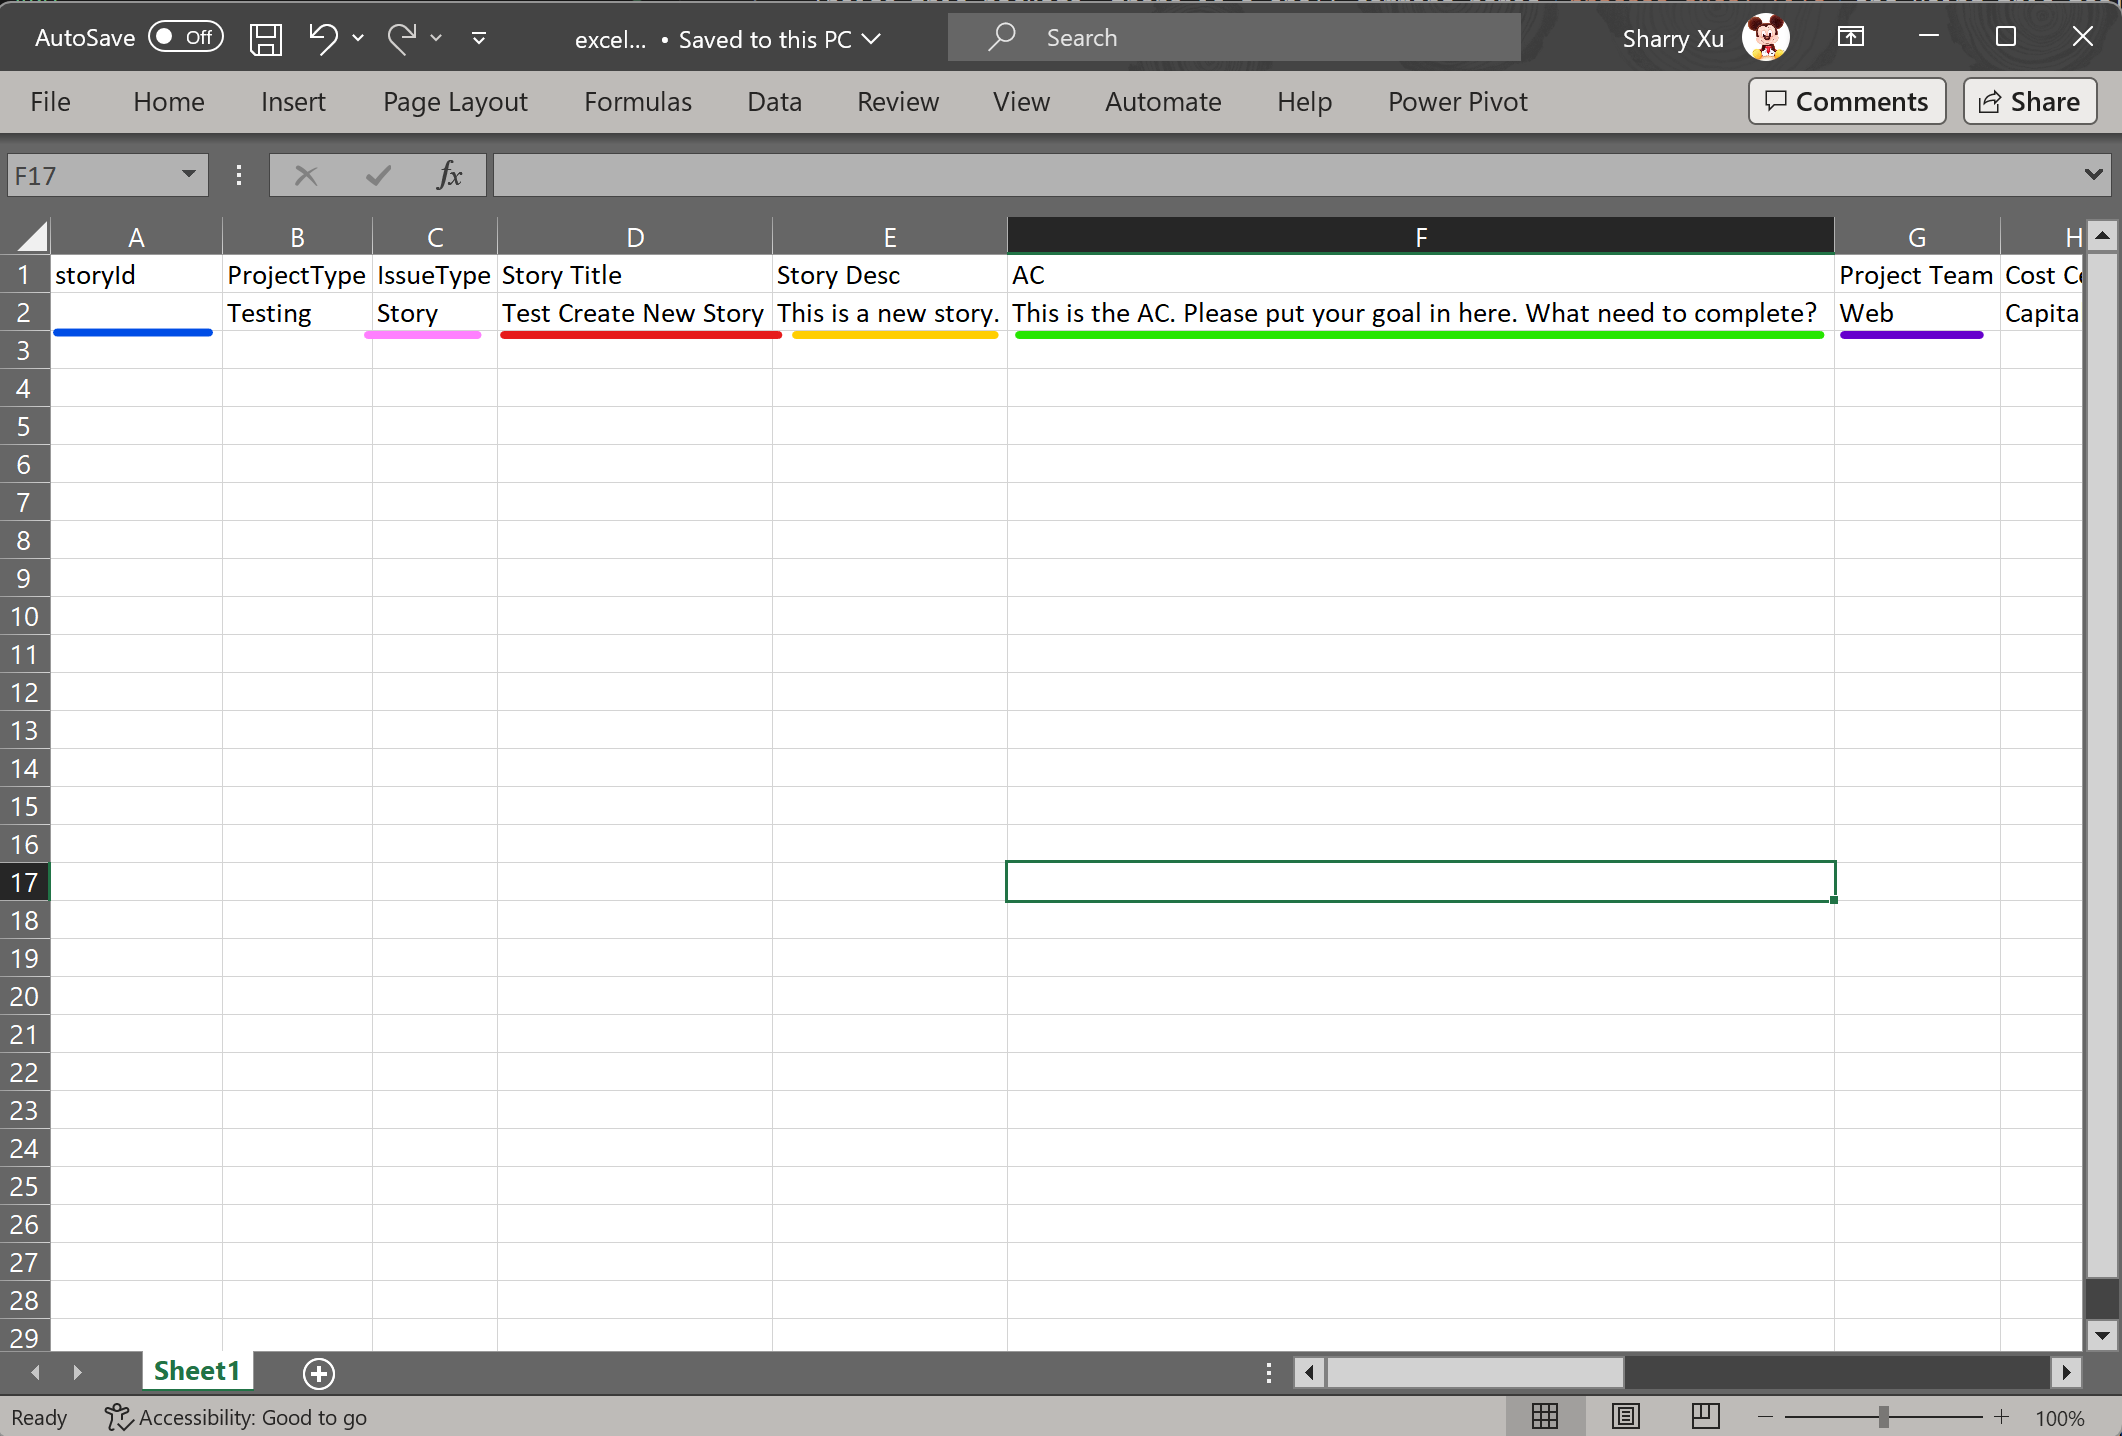Select column A header

coord(137,236)
